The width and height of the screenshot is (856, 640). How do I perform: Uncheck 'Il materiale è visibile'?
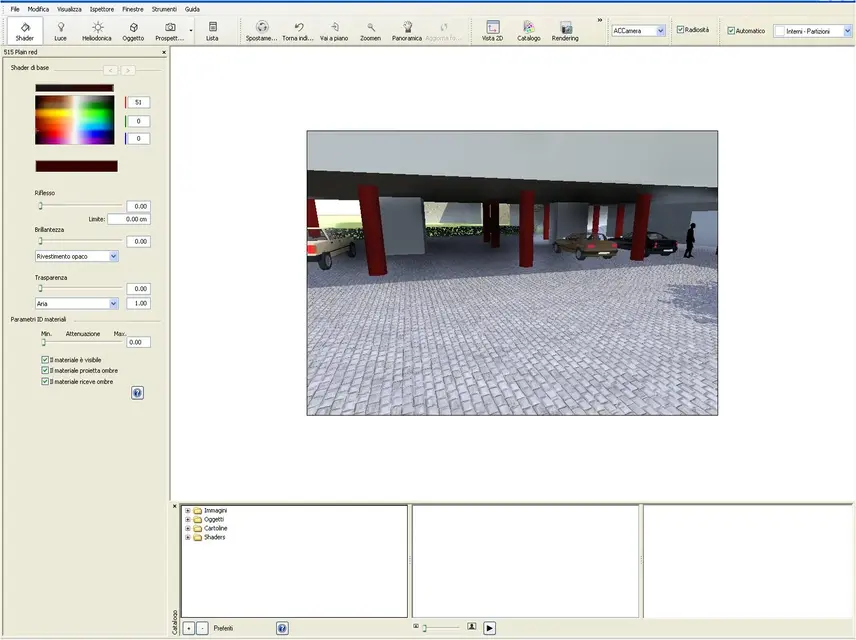pyautogui.click(x=46, y=360)
